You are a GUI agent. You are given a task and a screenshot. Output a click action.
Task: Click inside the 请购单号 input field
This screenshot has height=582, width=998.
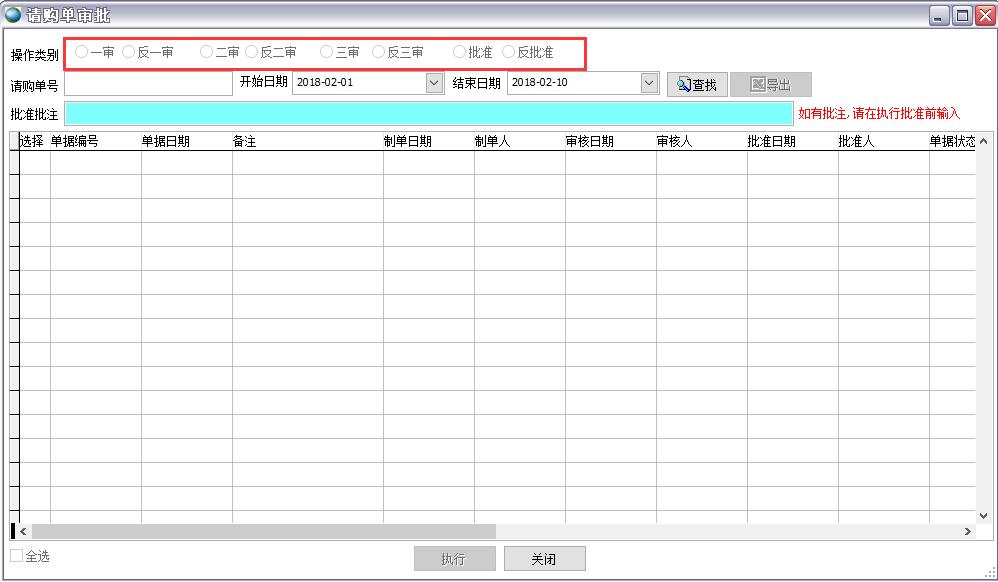coord(147,83)
